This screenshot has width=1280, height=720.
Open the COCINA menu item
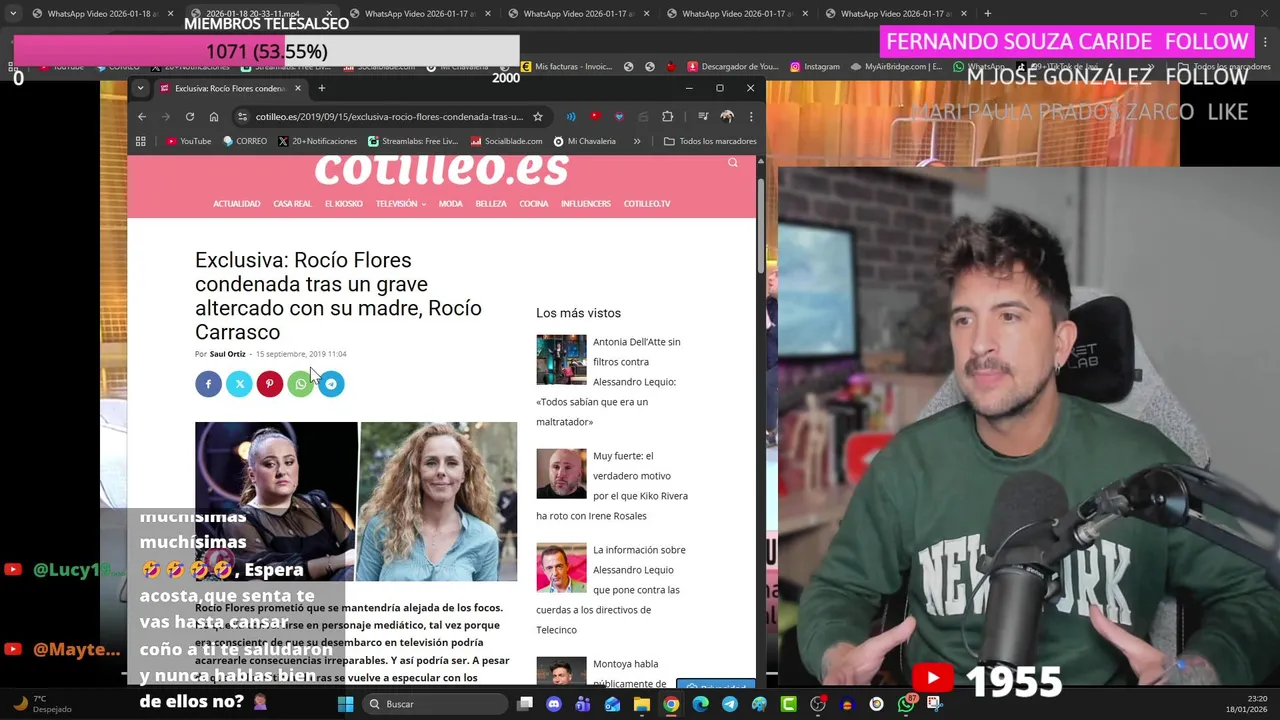click(x=534, y=204)
